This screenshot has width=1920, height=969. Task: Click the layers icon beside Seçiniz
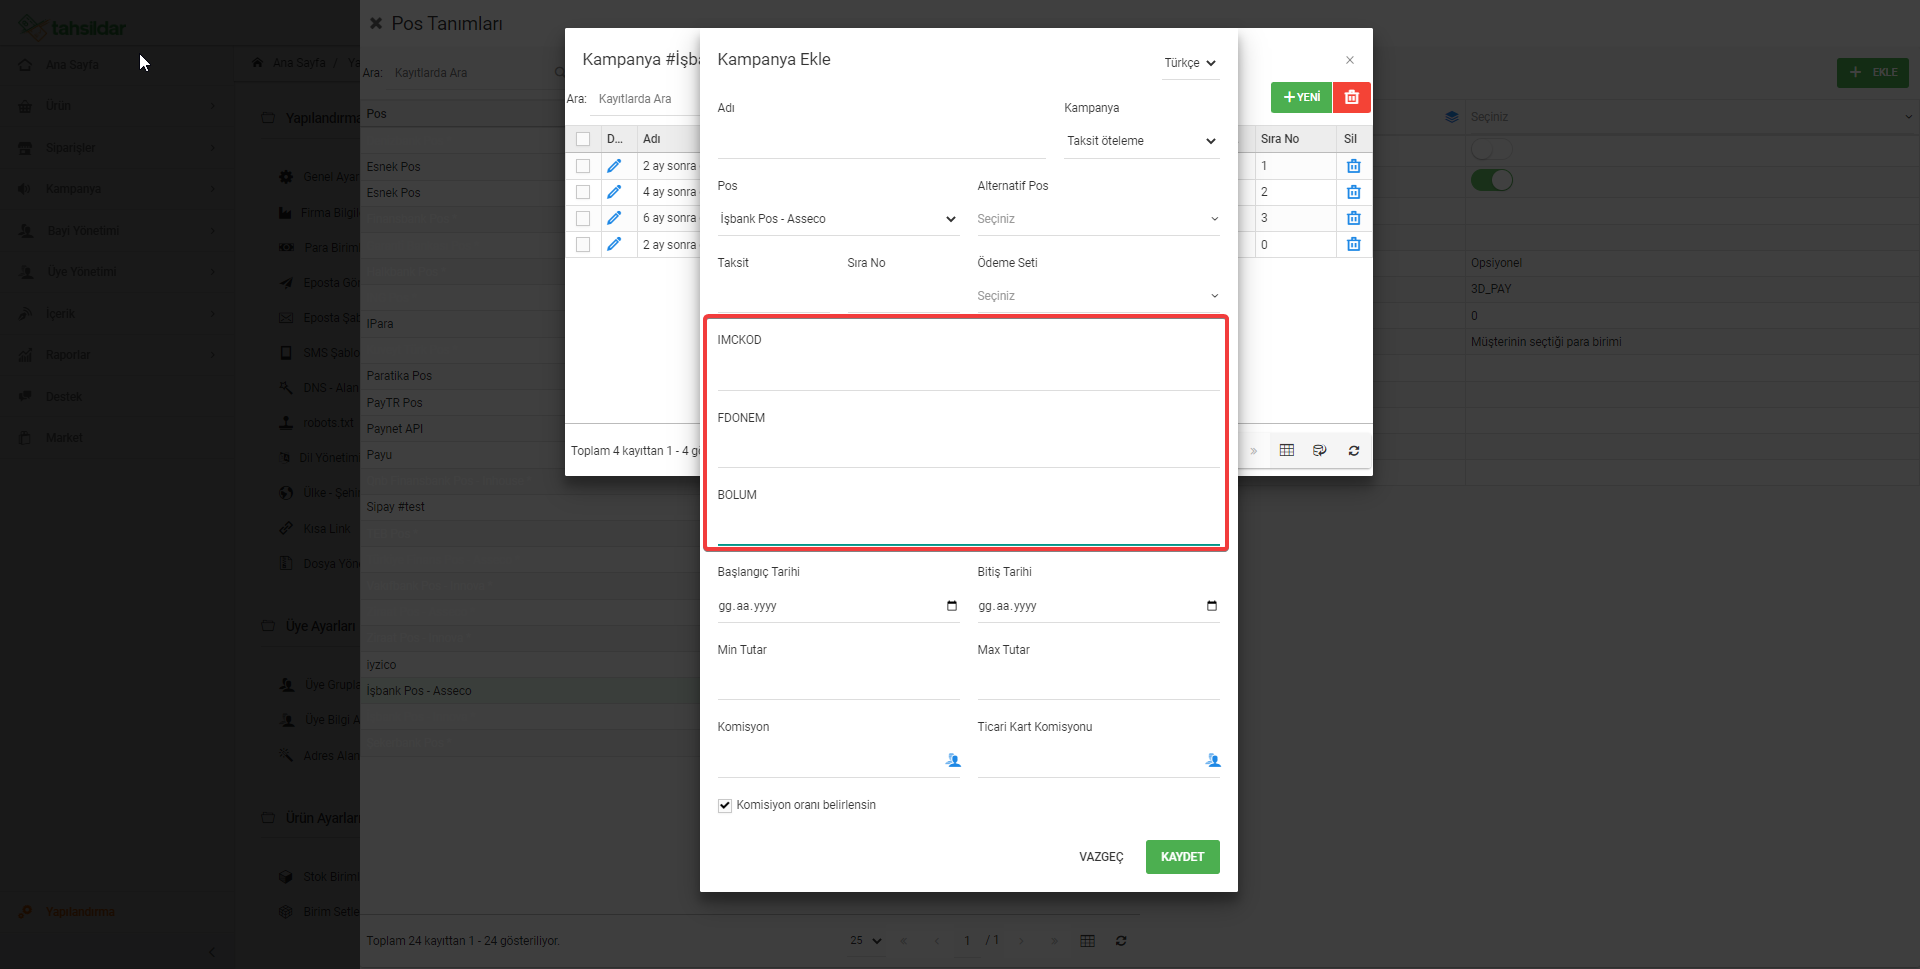click(1452, 117)
